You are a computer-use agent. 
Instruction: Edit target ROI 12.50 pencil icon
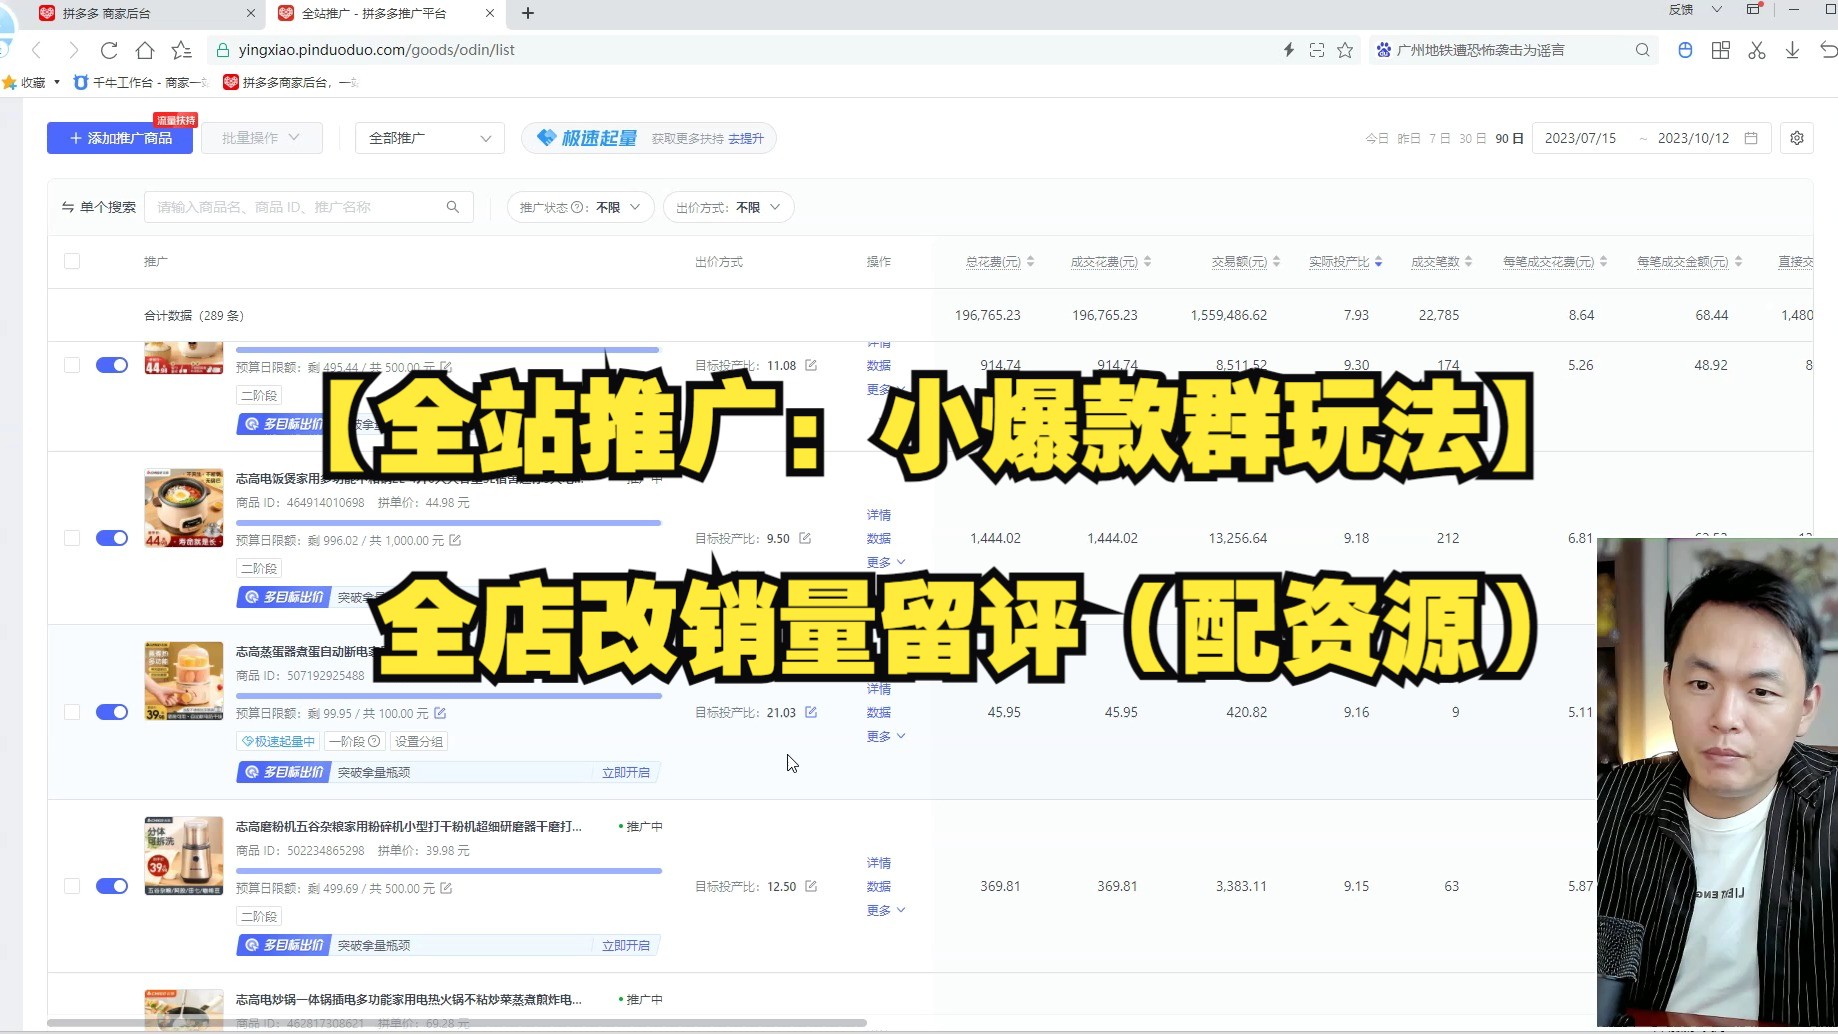click(811, 886)
